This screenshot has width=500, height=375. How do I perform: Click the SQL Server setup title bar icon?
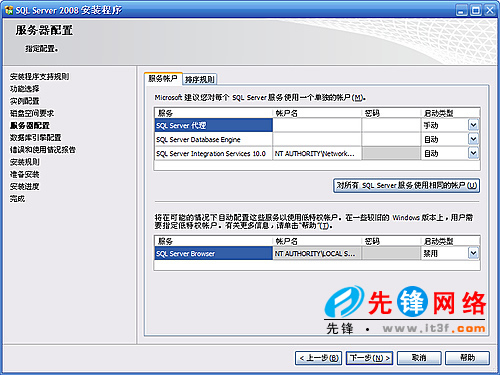pos(9,10)
